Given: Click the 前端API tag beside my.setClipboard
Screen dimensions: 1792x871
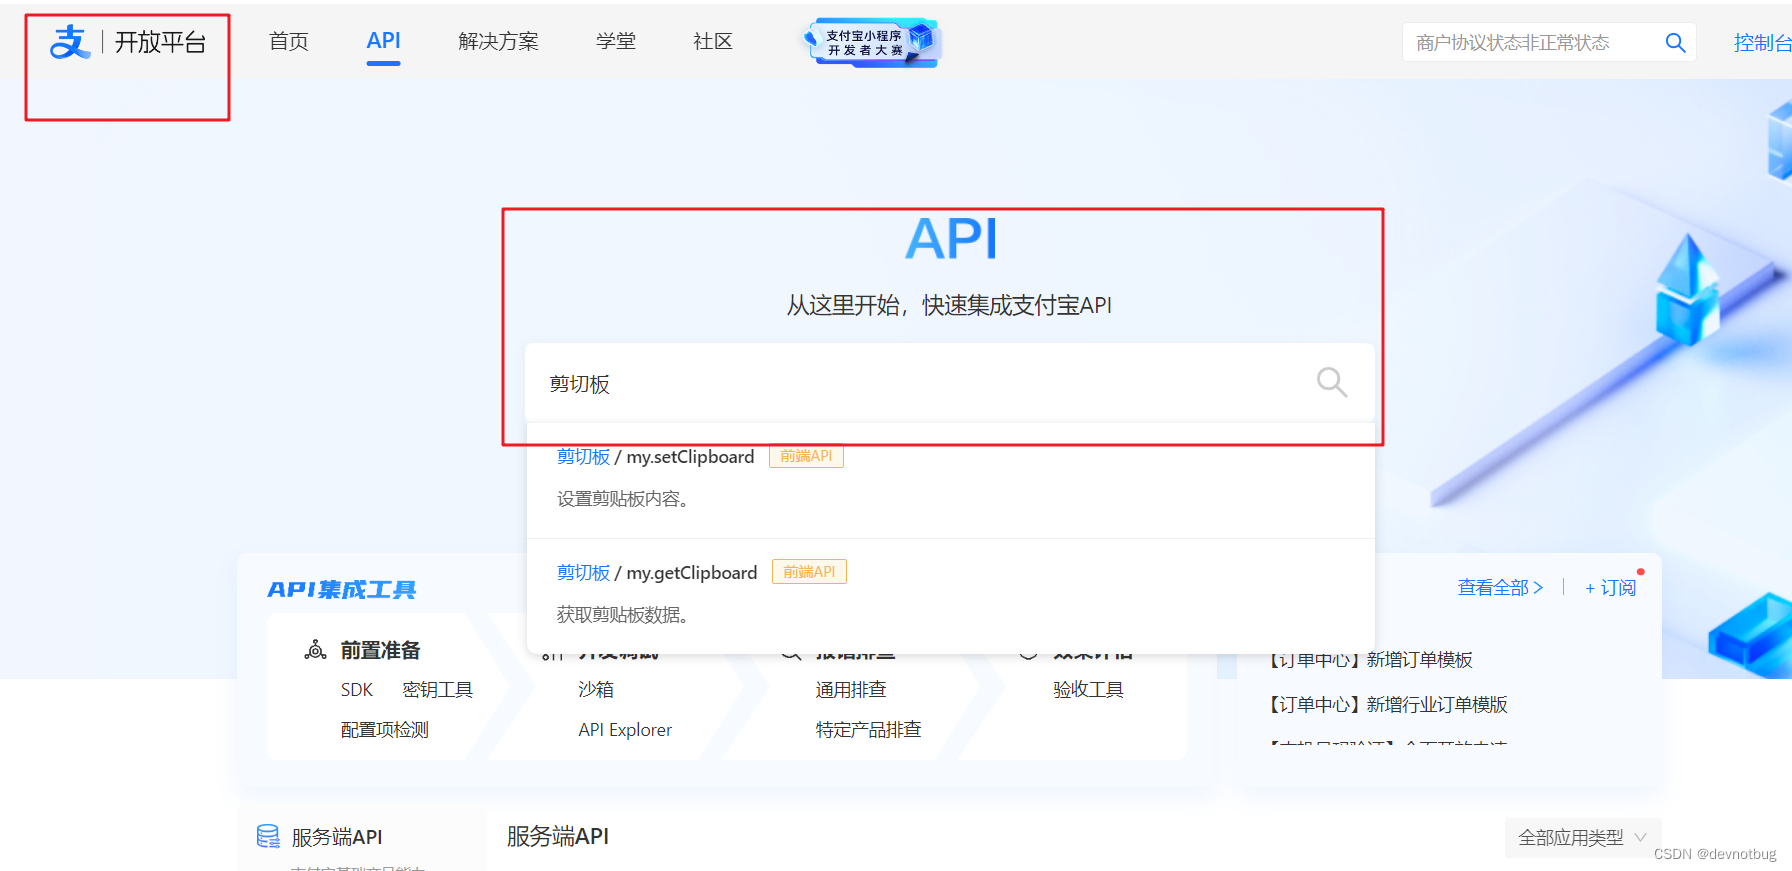Looking at the screenshot, I should tap(806, 456).
